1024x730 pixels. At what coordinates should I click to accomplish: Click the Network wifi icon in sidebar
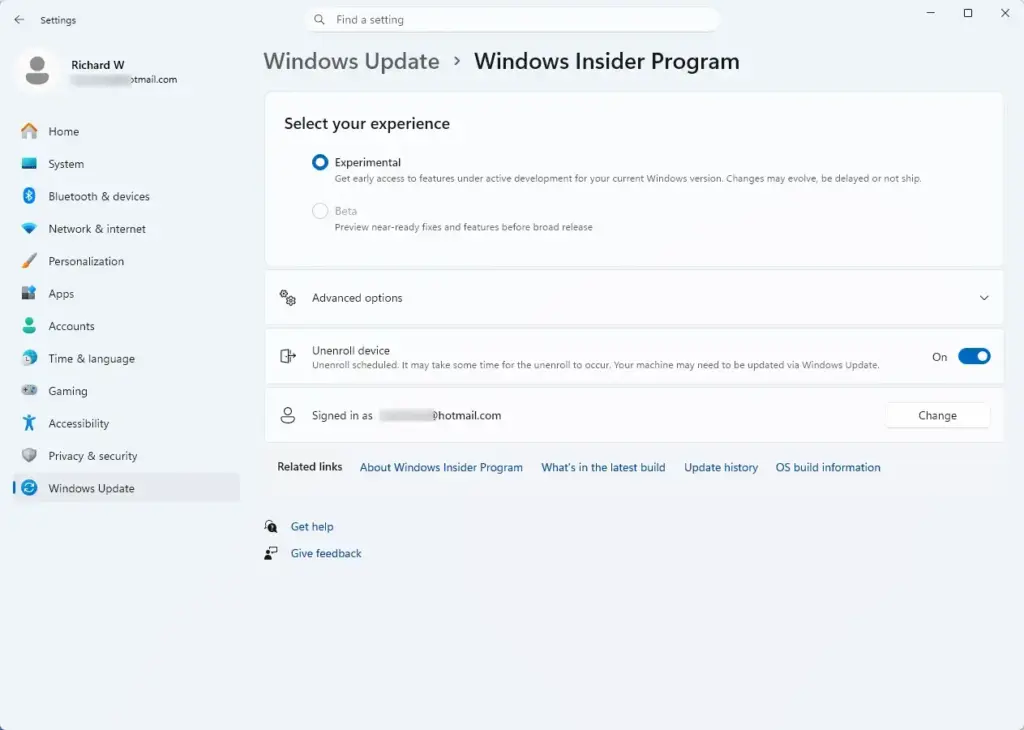click(29, 229)
